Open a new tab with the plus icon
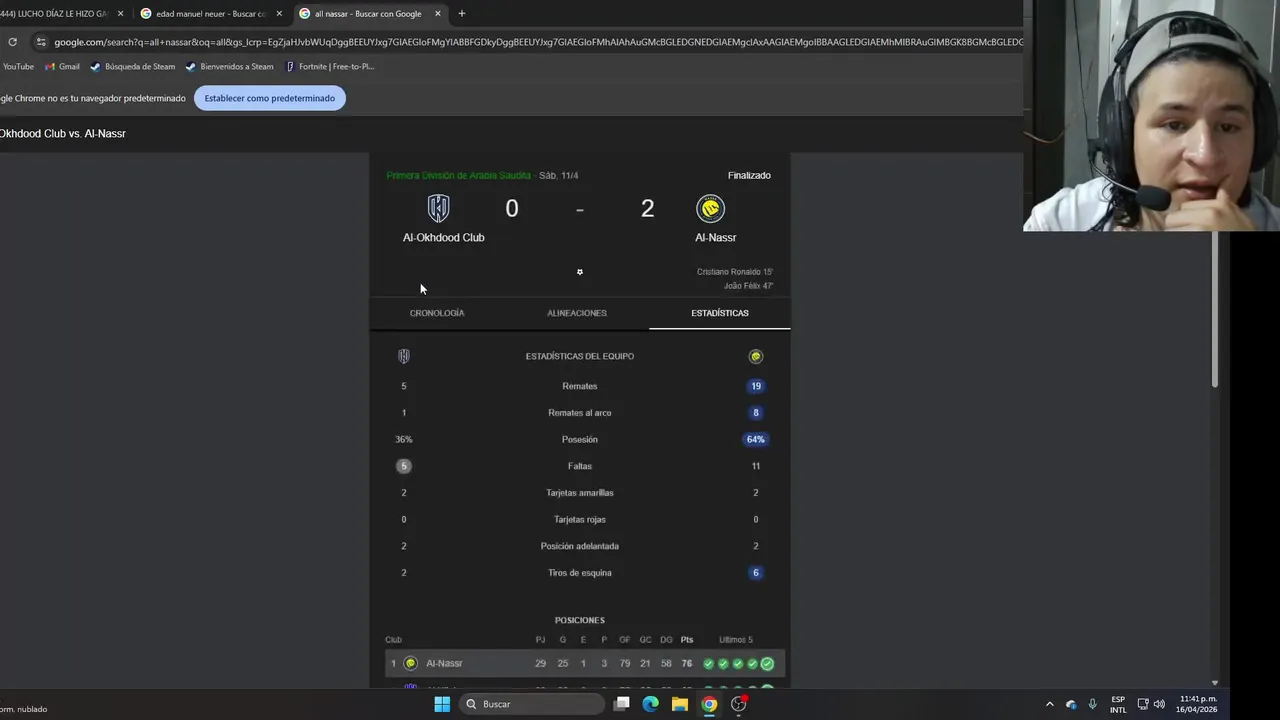1280x720 pixels. [461, 14]
